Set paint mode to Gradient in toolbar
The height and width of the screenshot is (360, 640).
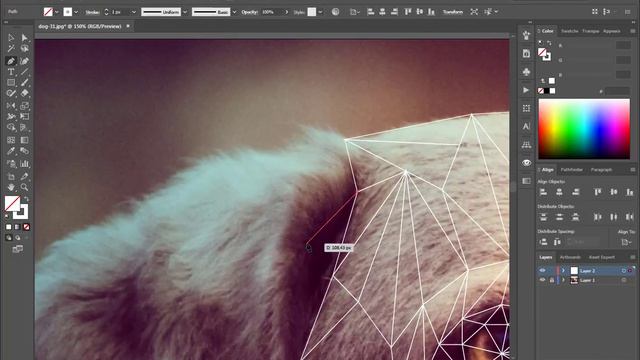[18, 227]
